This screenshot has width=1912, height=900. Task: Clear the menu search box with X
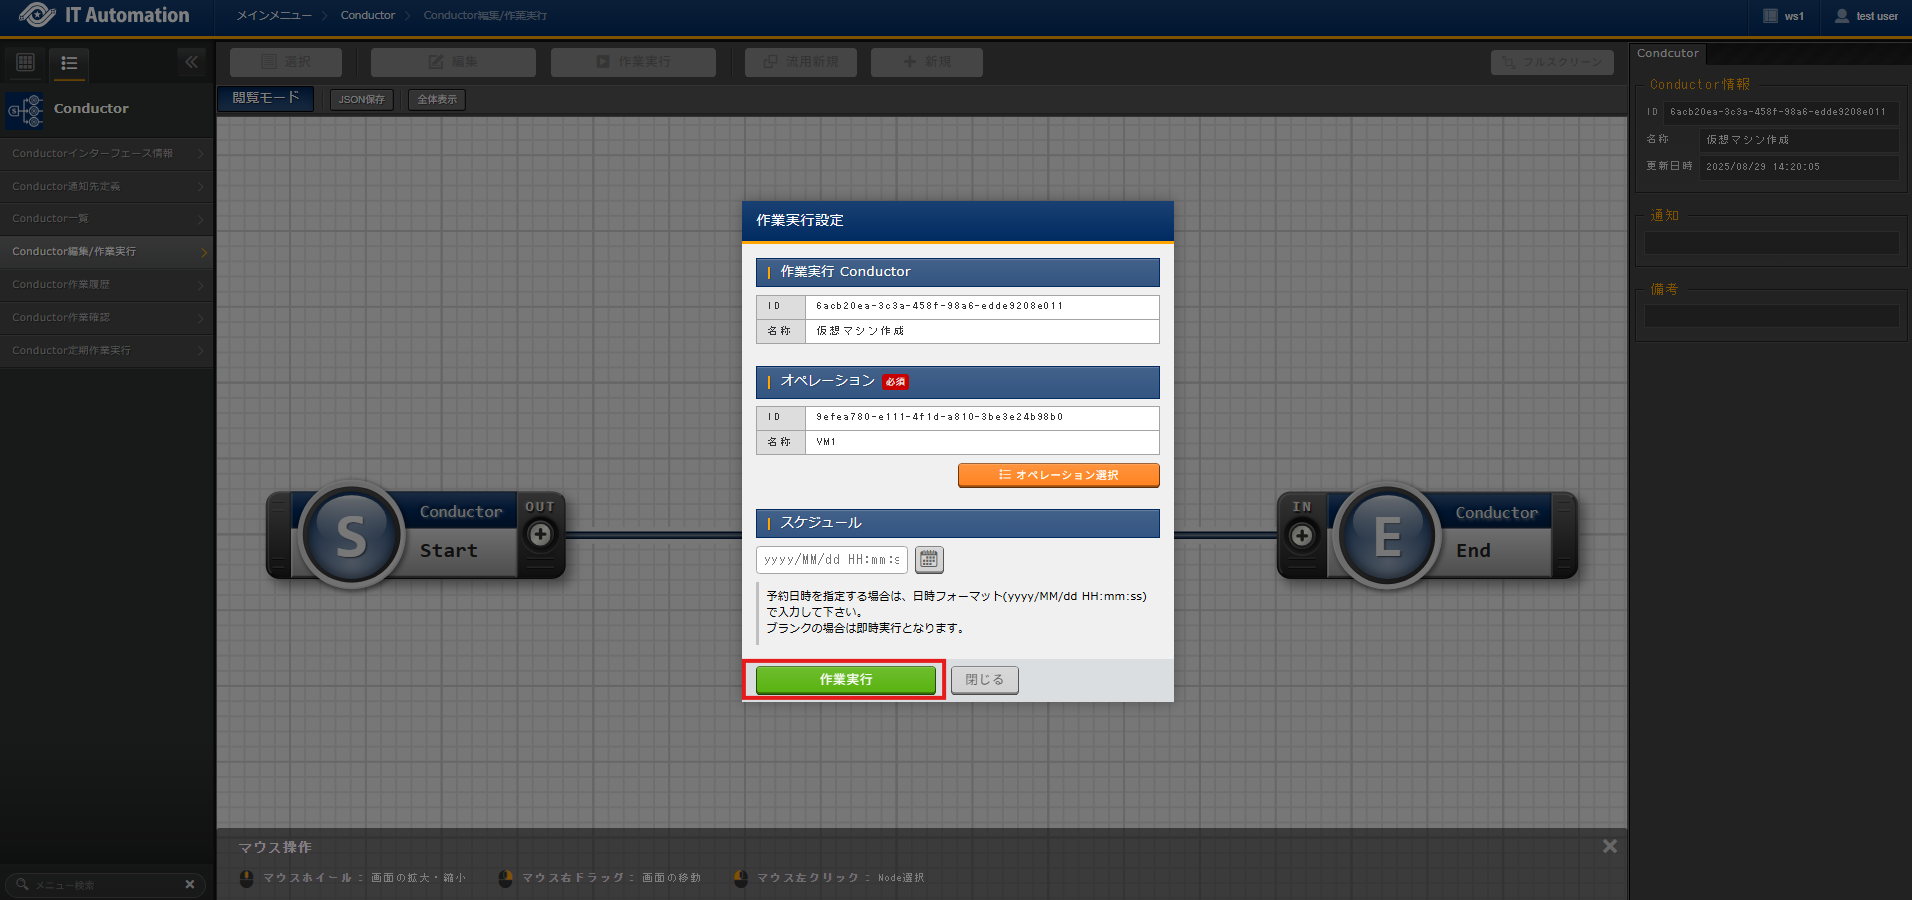pyautogui.click(x=190, y=885)
